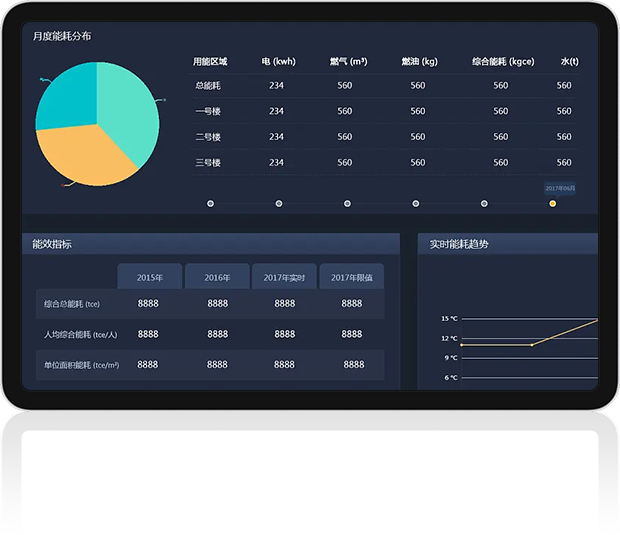This screenshot has height=535, width=620.
Task: Select the highlighted yellow timeline dot
Action: tap(553, 204)
